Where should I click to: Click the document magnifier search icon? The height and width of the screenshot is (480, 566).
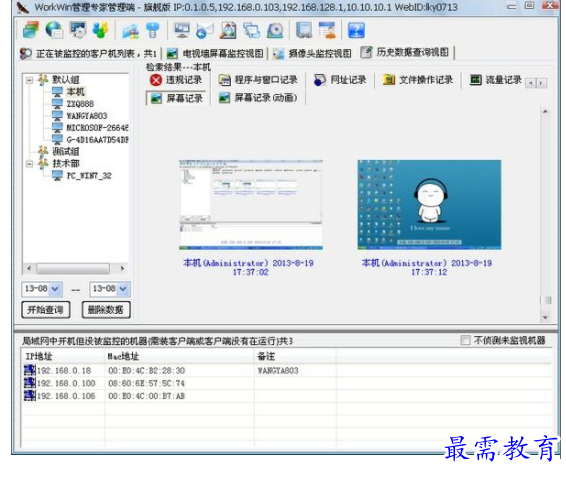point(228,30)
